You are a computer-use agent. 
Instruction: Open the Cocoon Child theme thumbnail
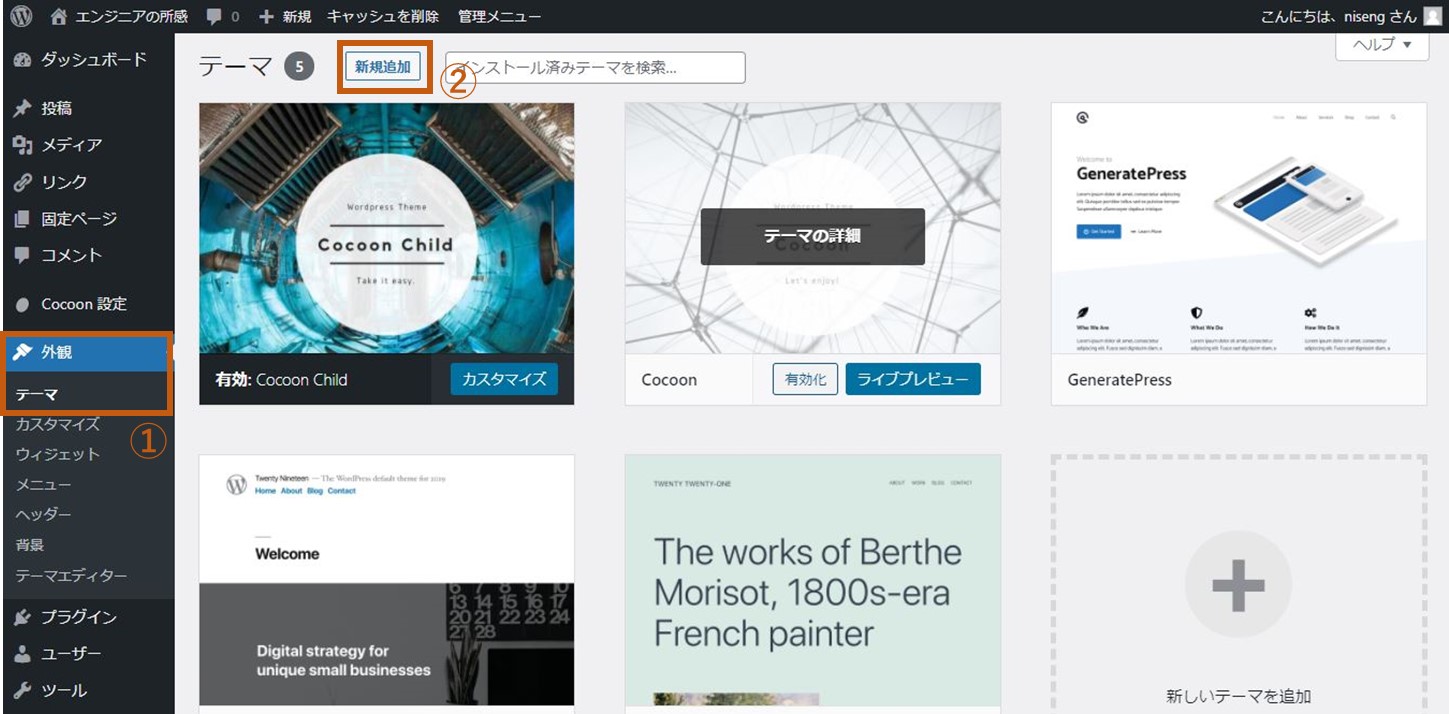387,228
